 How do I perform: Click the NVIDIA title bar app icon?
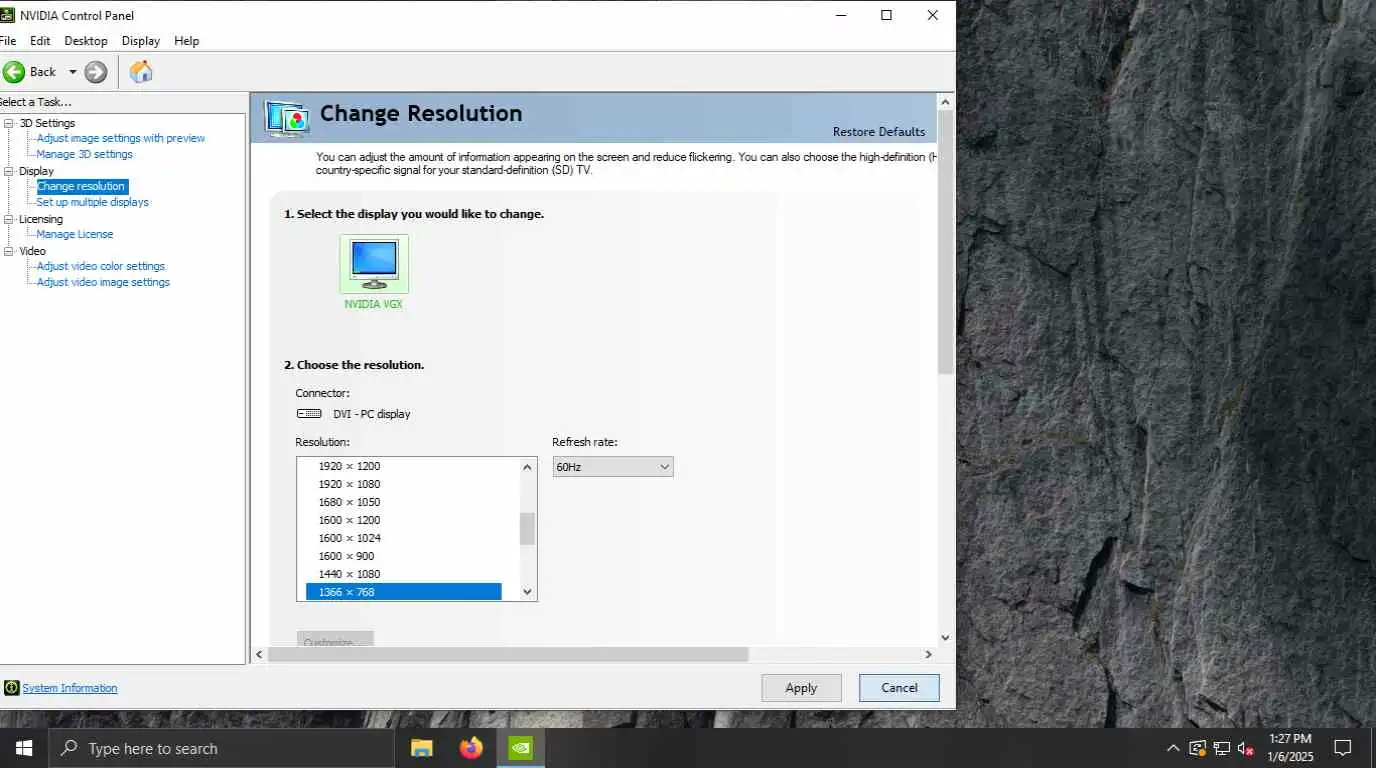[7, 15]
